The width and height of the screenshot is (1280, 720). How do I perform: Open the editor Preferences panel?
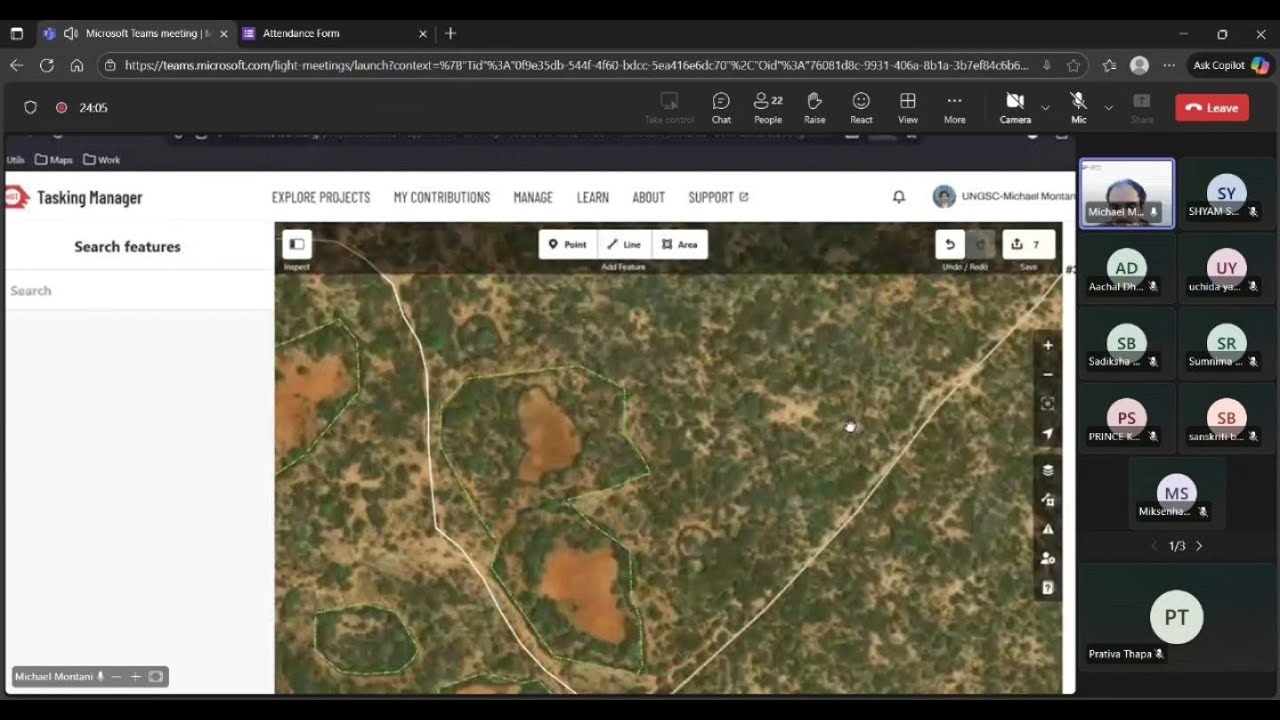(1048, 558)
